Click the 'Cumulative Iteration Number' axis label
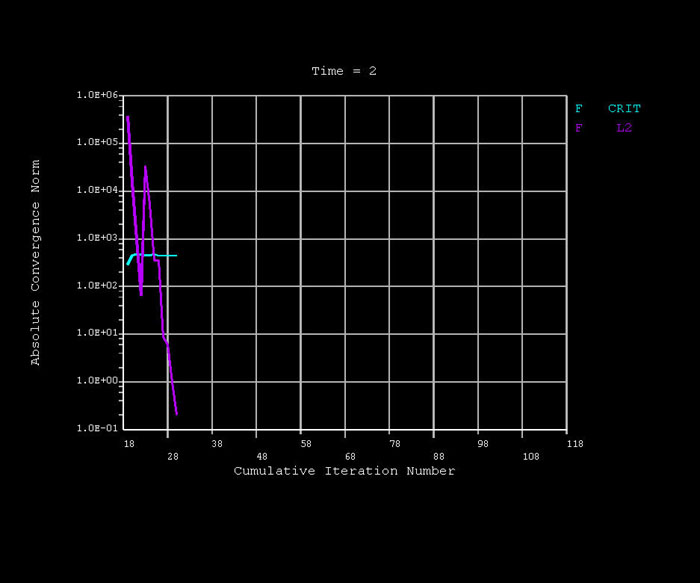The height and width of the screenshot is (583, 700). [x=344, y=471]
